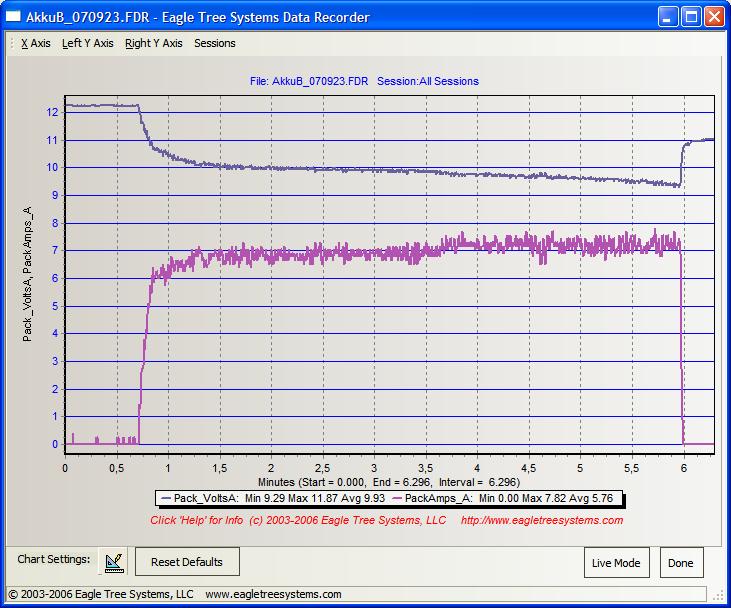Click the Pack_VoltsA legend entry

click(x=273, y=498)
